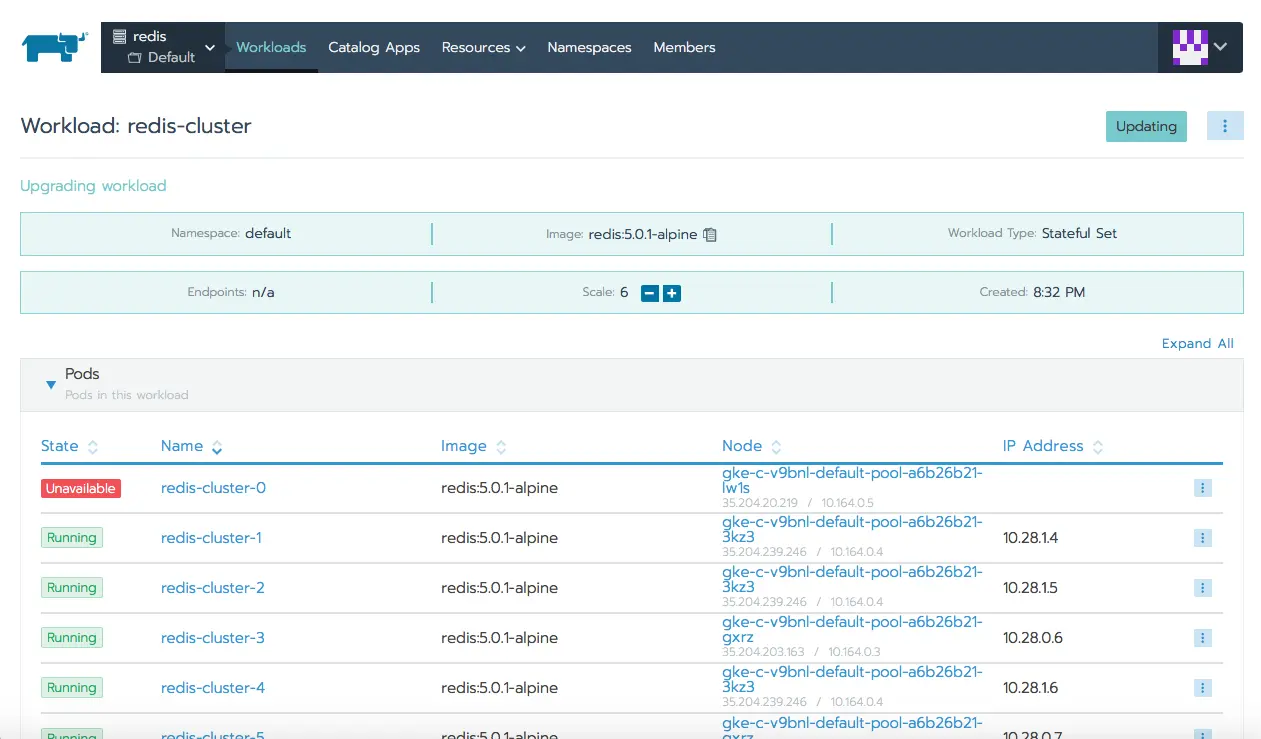Open the redis-cluster-4 pod
The image size is (1261, 739).
[x=213, y=688]
